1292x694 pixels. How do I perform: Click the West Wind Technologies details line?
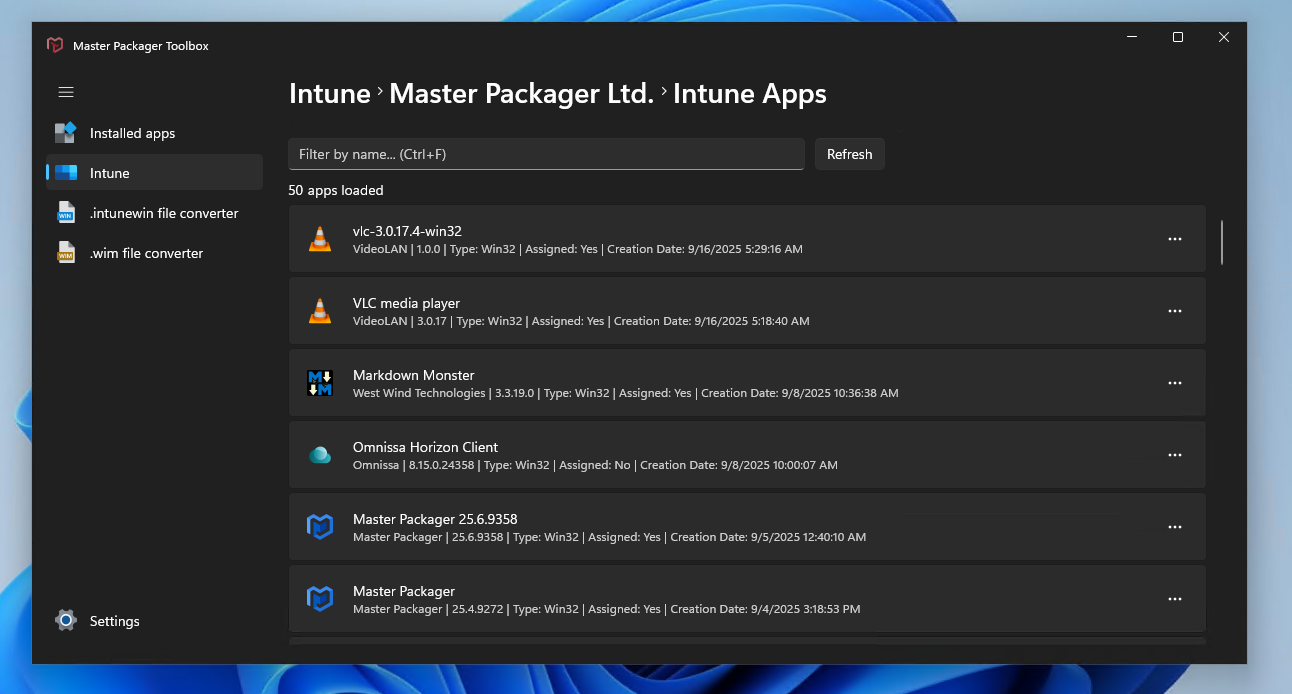626,393
